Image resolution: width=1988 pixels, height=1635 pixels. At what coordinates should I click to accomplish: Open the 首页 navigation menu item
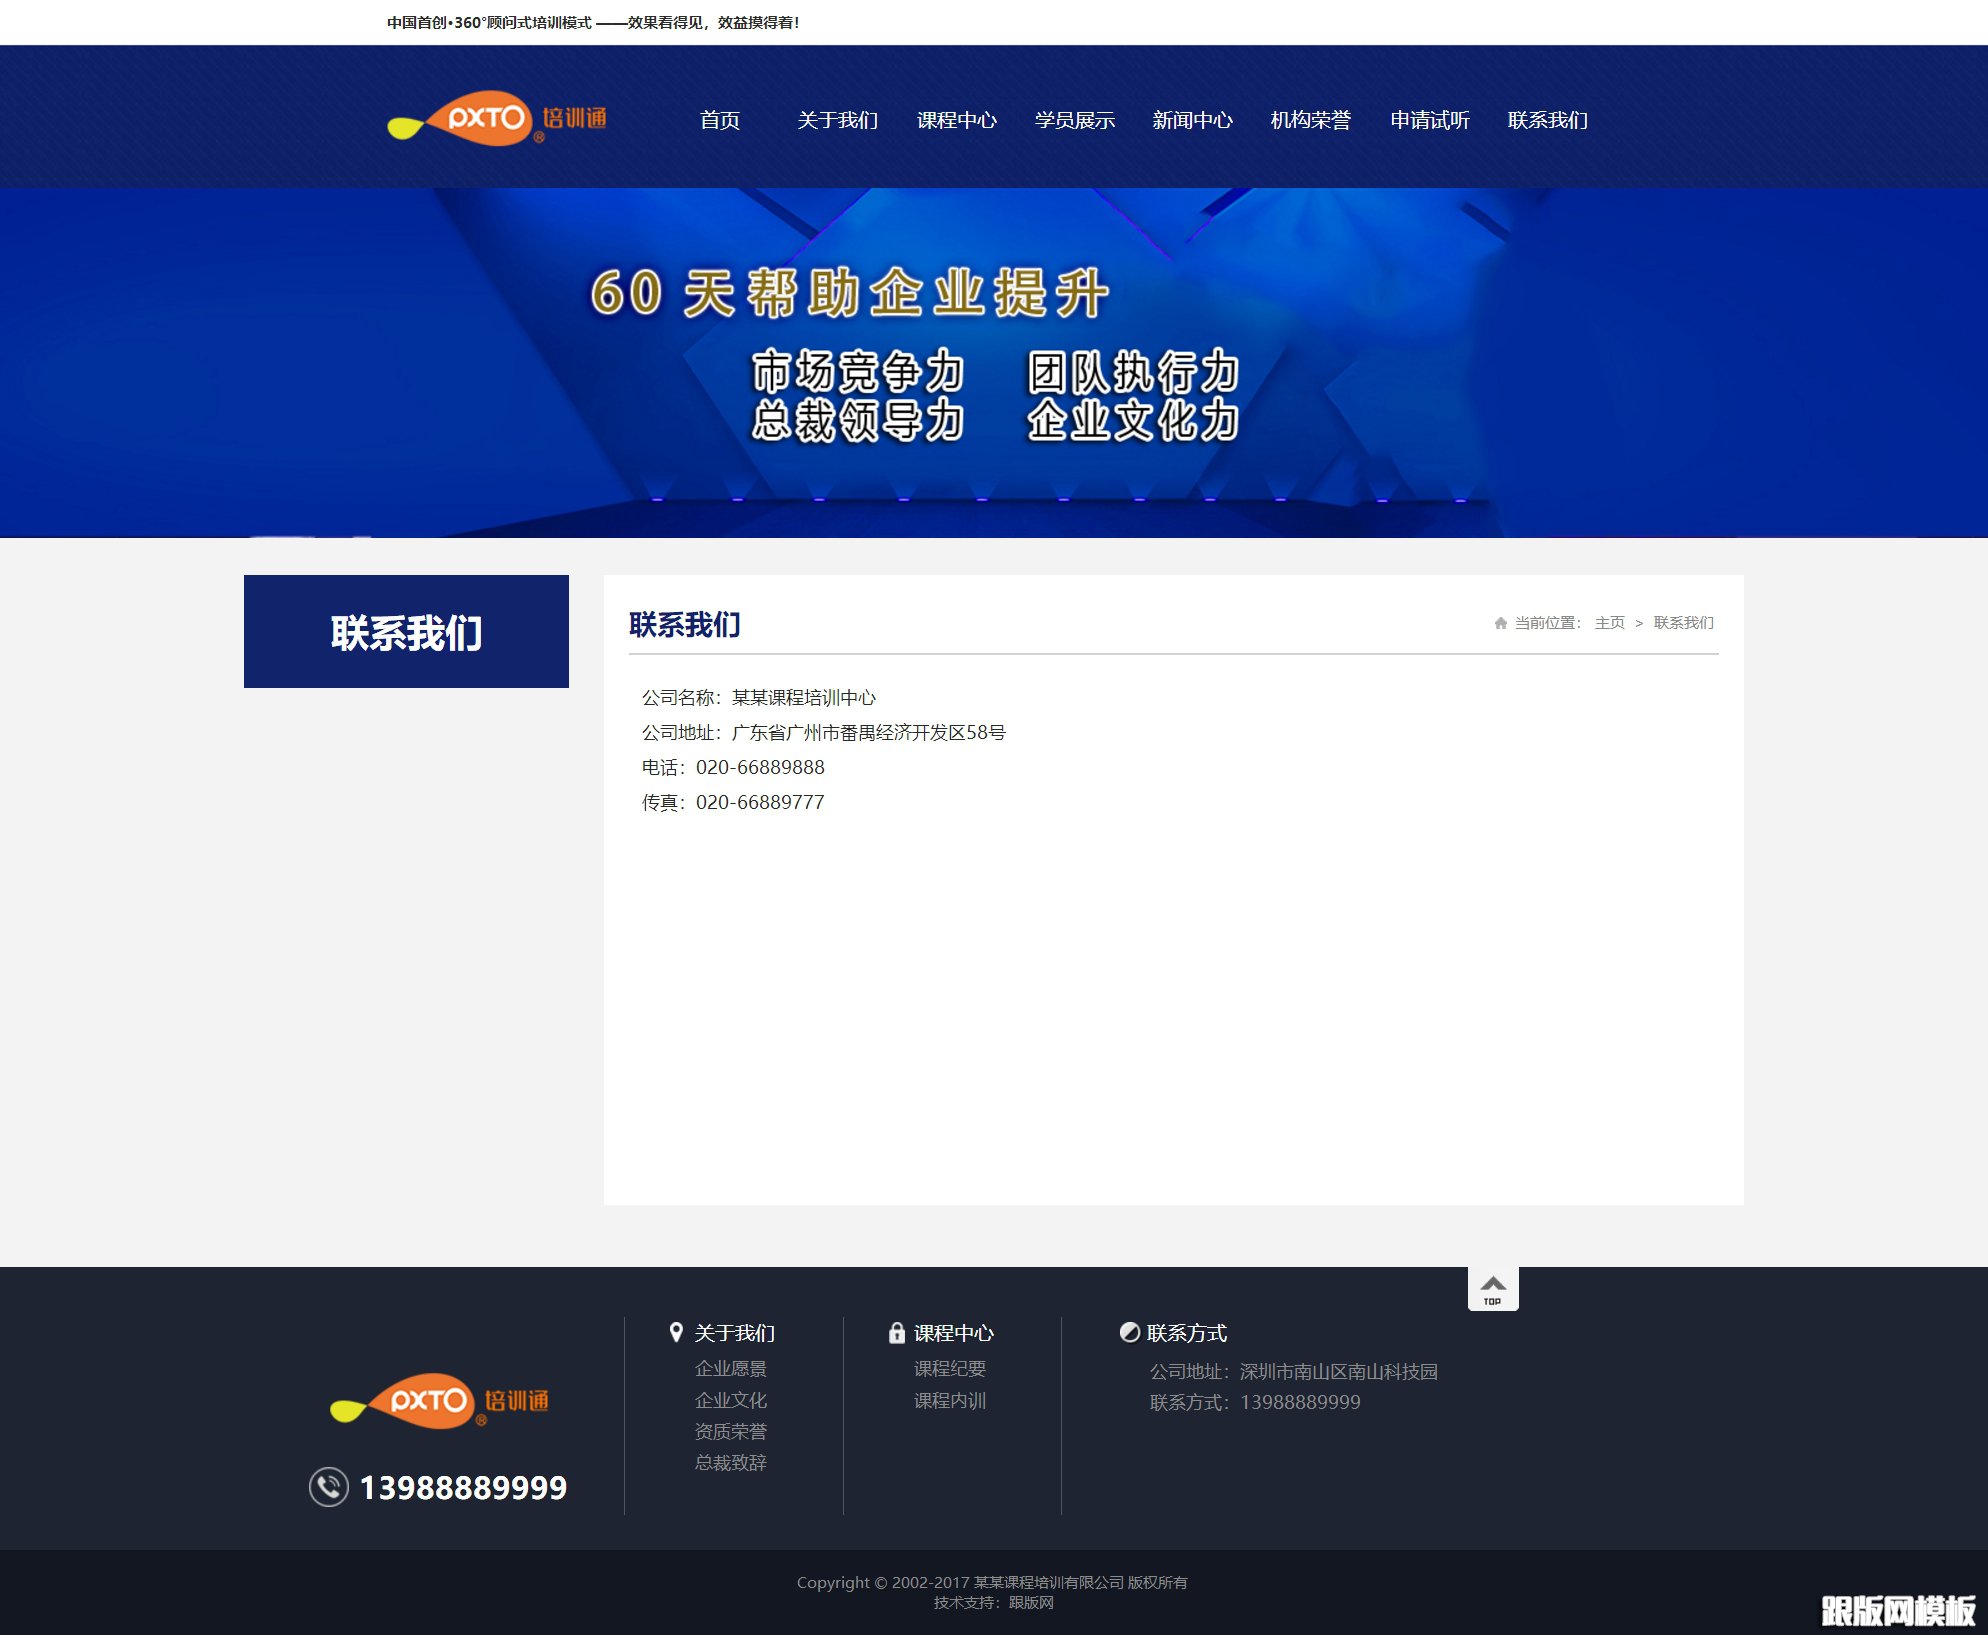(720, 120)
